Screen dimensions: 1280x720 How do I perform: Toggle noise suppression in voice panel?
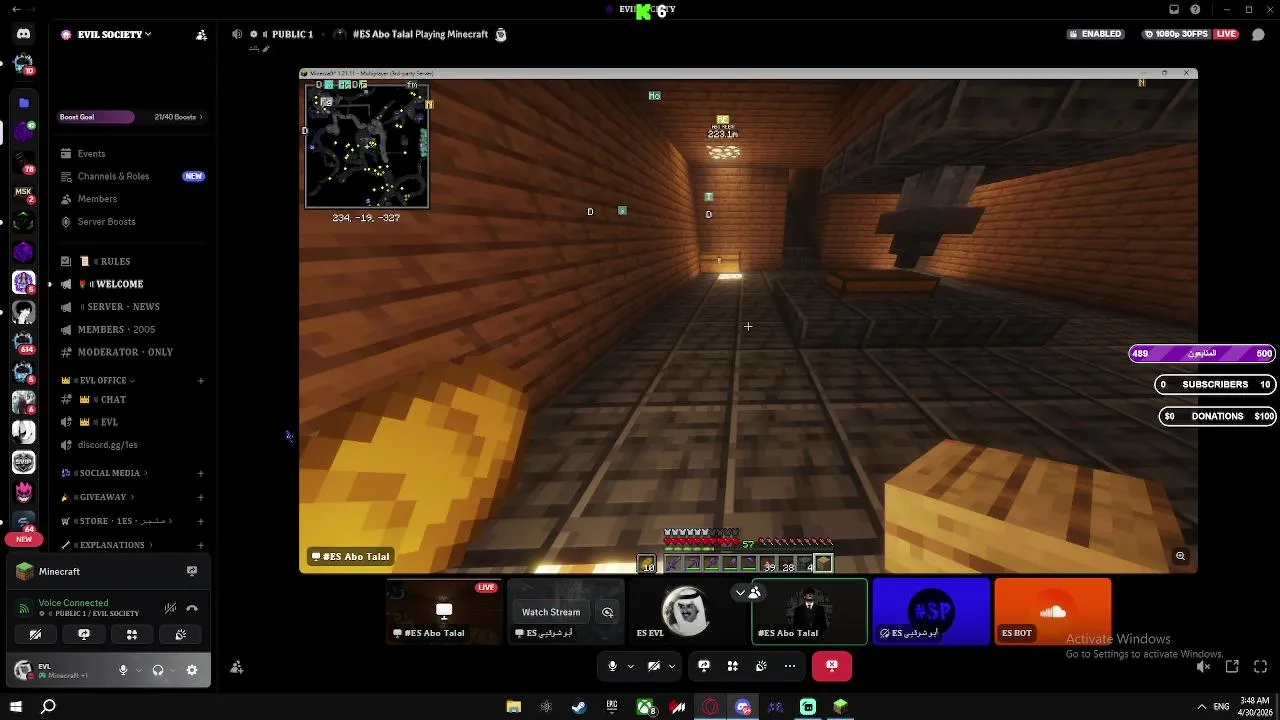[170, 608]
